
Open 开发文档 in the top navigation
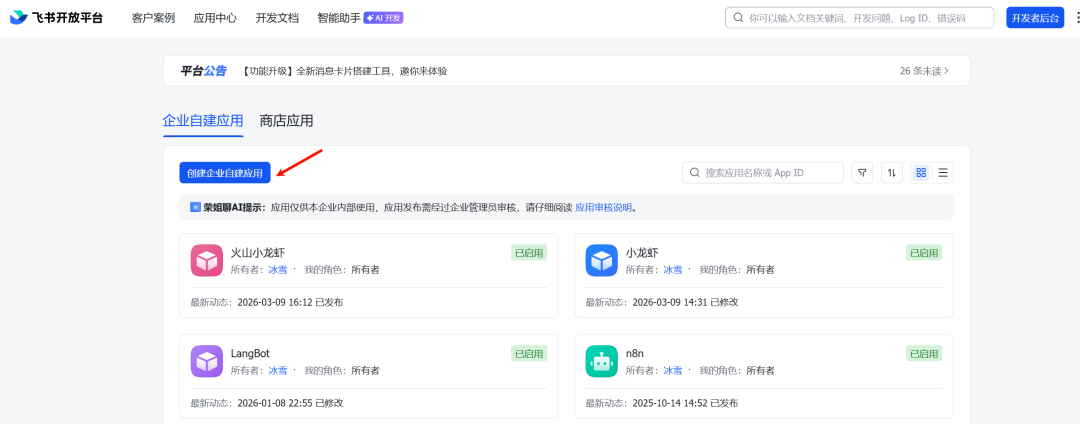click(x=277, y=18)
